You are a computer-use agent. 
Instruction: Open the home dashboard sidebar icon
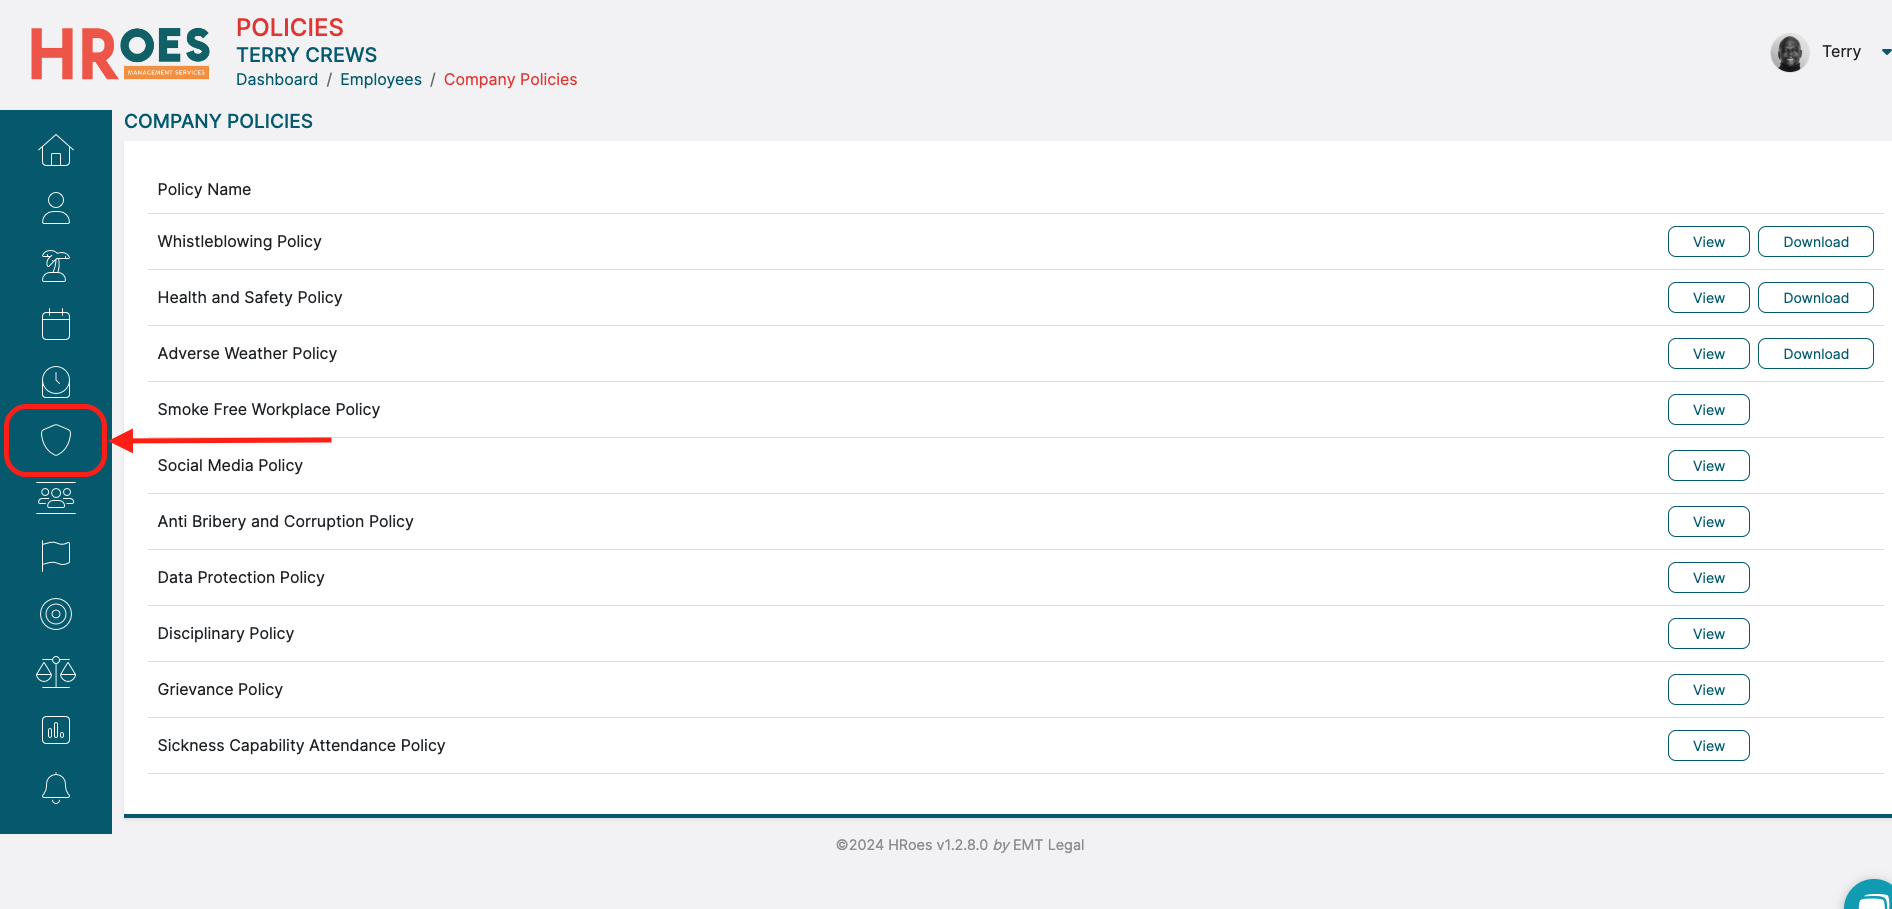(x=56, y=150)
